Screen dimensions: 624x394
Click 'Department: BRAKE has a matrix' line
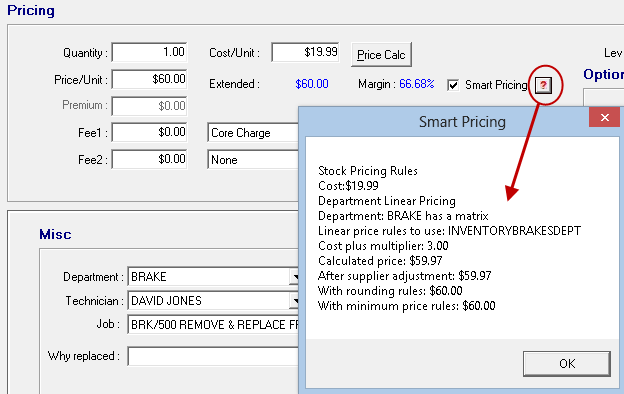(403, 216)
